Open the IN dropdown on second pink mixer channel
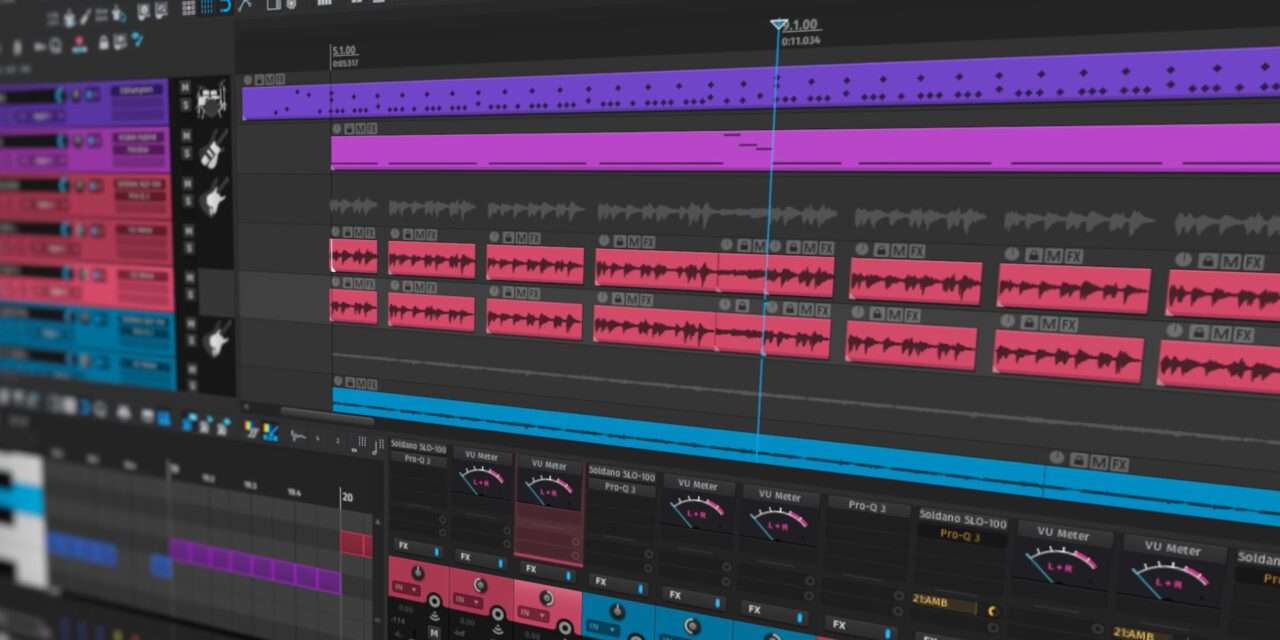 pyautogui.click(x=467, y=604)
